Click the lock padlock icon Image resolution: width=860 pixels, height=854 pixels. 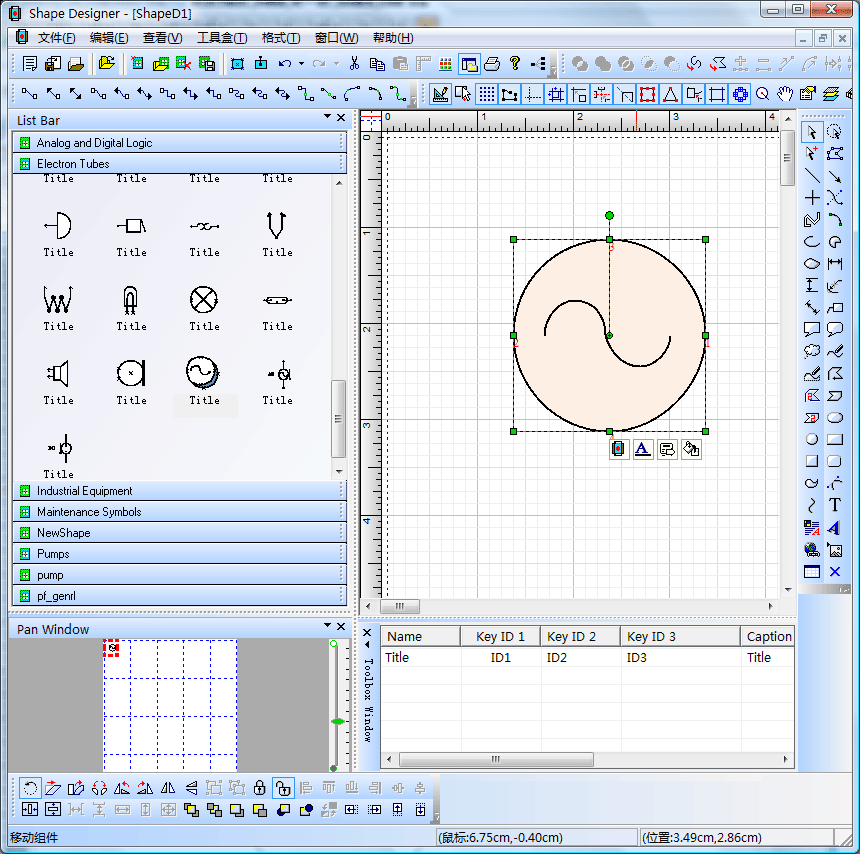260,788
